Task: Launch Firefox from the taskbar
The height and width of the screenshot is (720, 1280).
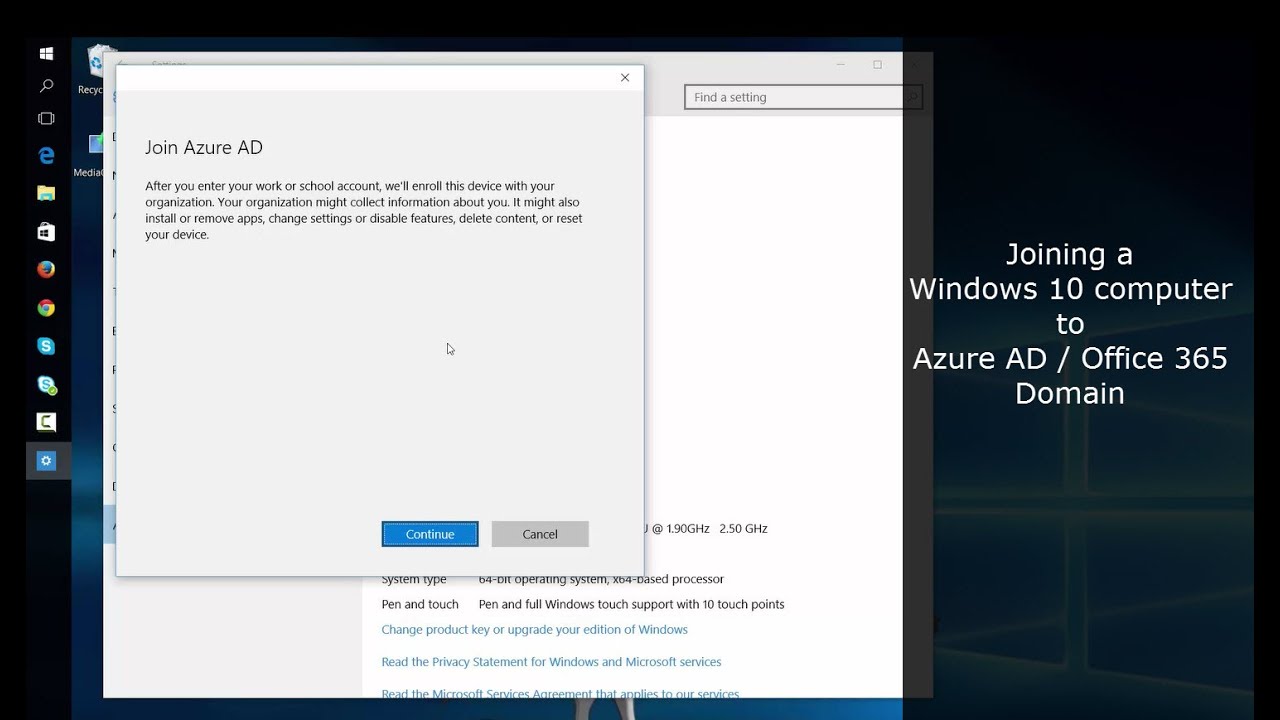Action: [x=46, y=269]
